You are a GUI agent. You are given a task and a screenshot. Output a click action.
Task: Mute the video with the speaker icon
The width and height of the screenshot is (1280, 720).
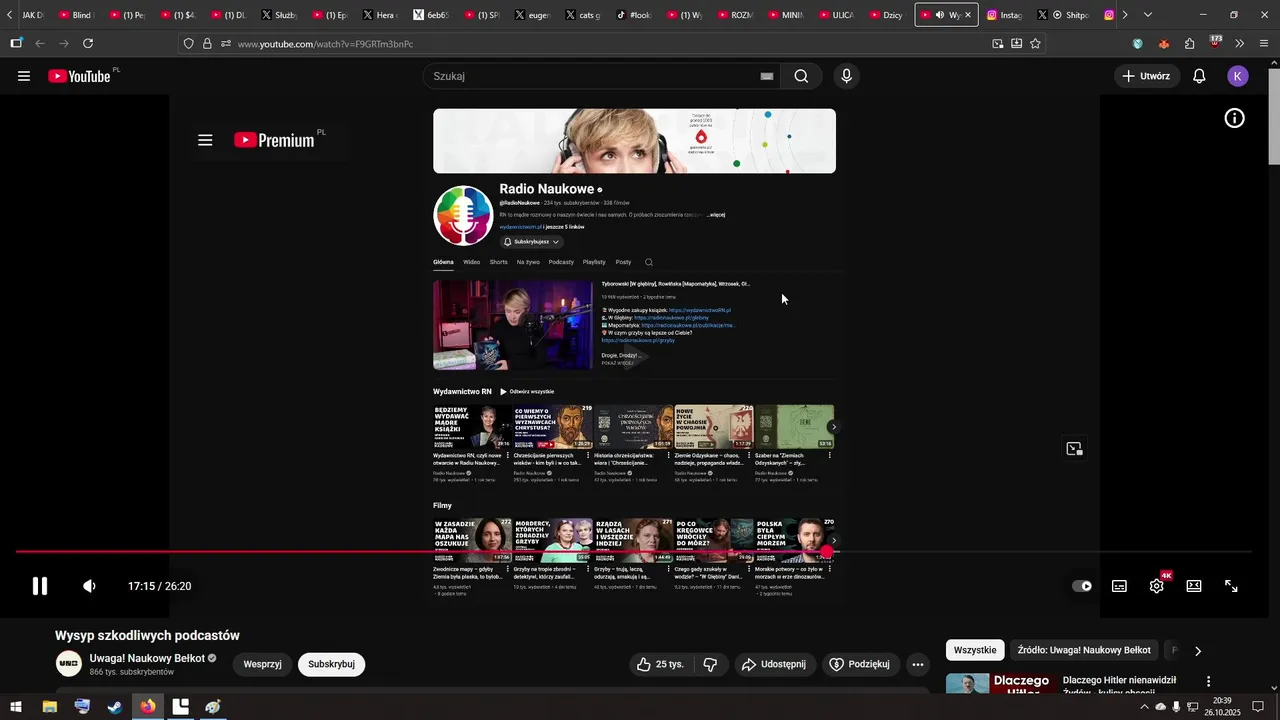click(x=89, y=586)
